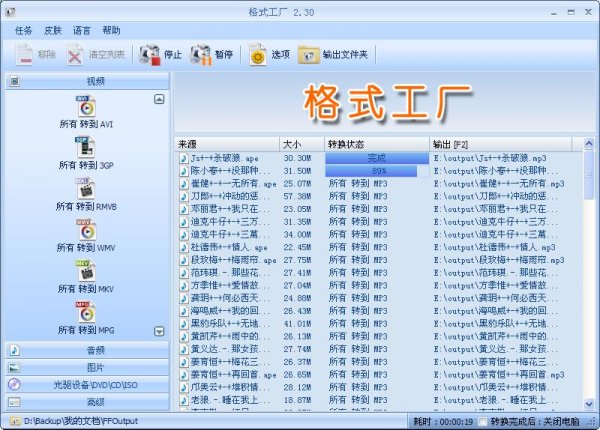
Task: Select the All to 3GP converter icon
Action: tap(85, 147)
